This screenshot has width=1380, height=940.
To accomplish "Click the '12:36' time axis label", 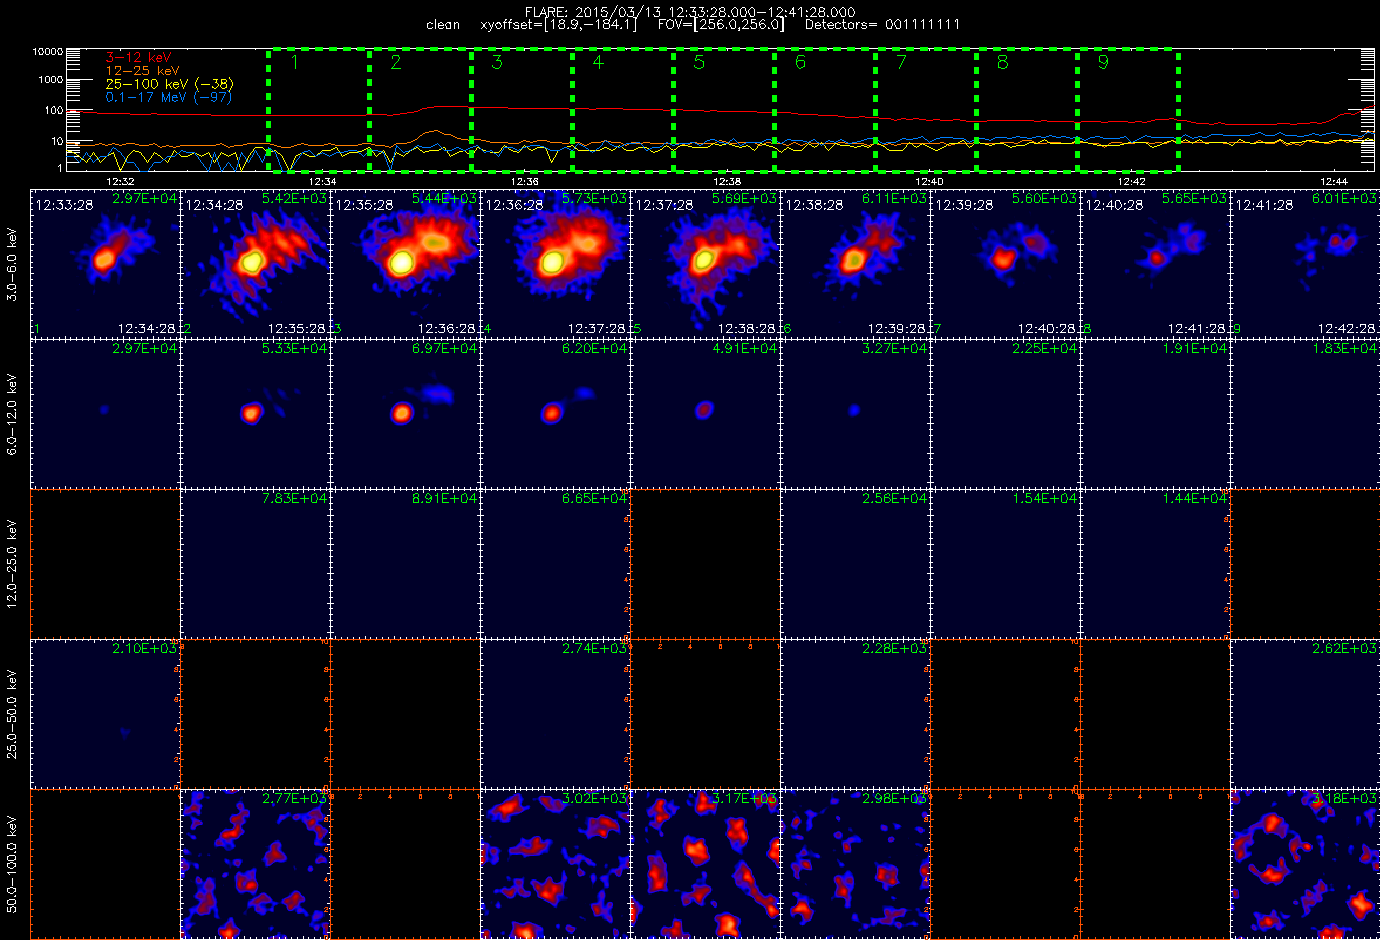I will click(x=525, y=182).
